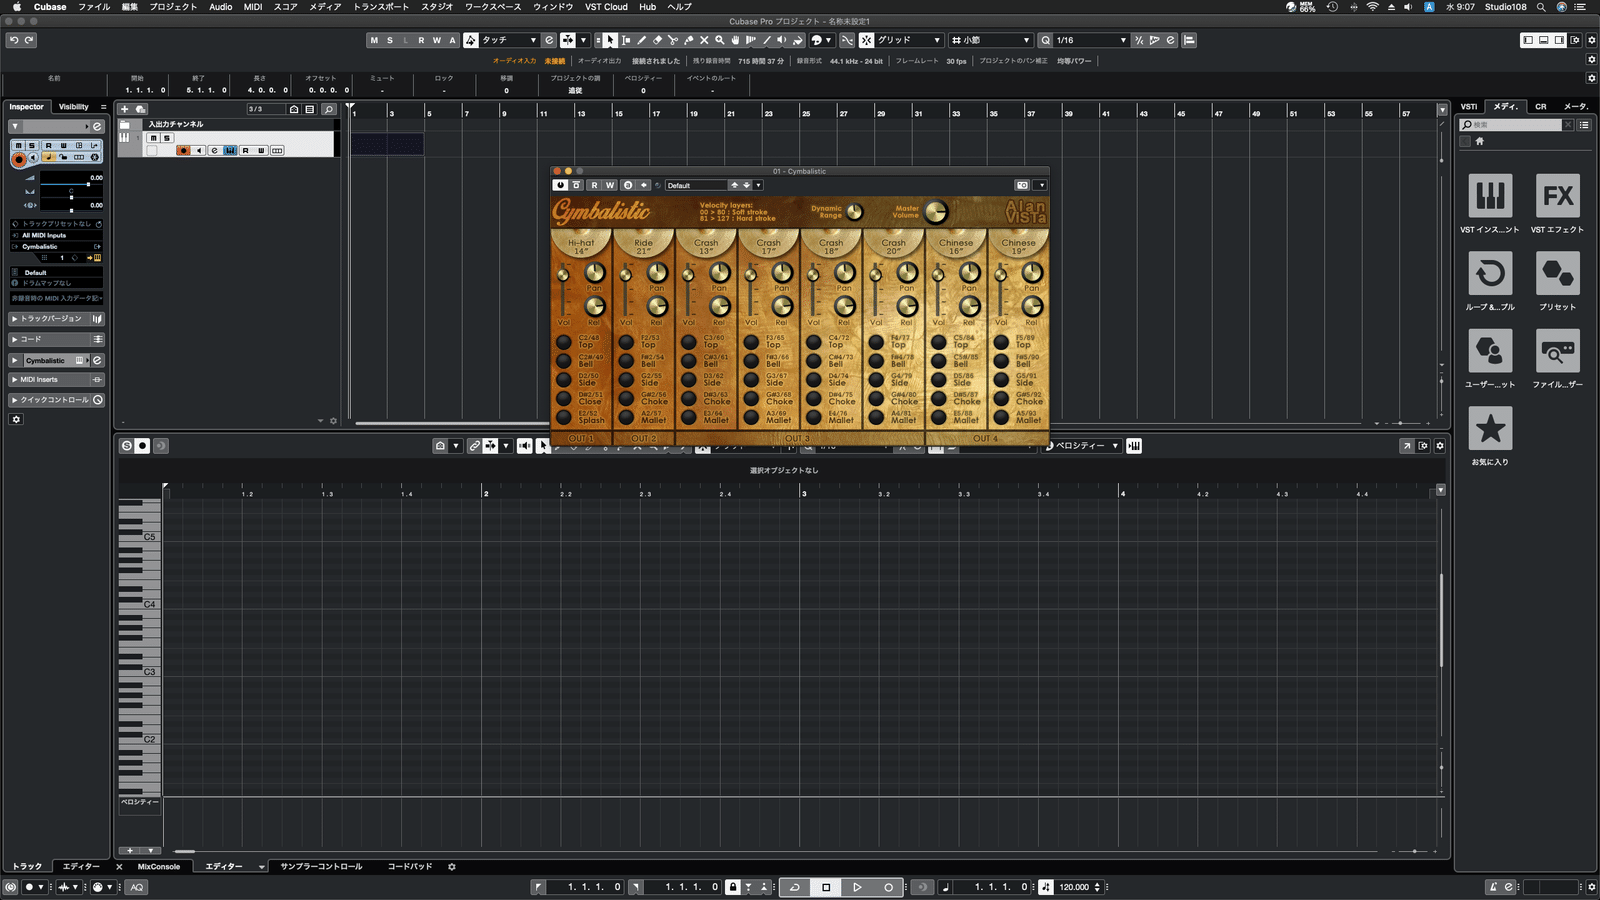This screenshot has height=900, width=1600.
Task: Toggle Solo S on track 1 in track list
Action: coord(166,138)
